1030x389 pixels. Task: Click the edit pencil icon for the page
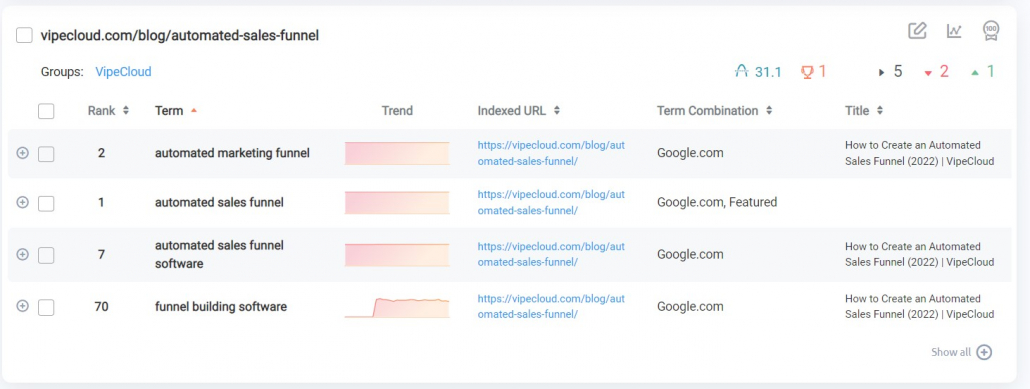(x=917, y=30)
